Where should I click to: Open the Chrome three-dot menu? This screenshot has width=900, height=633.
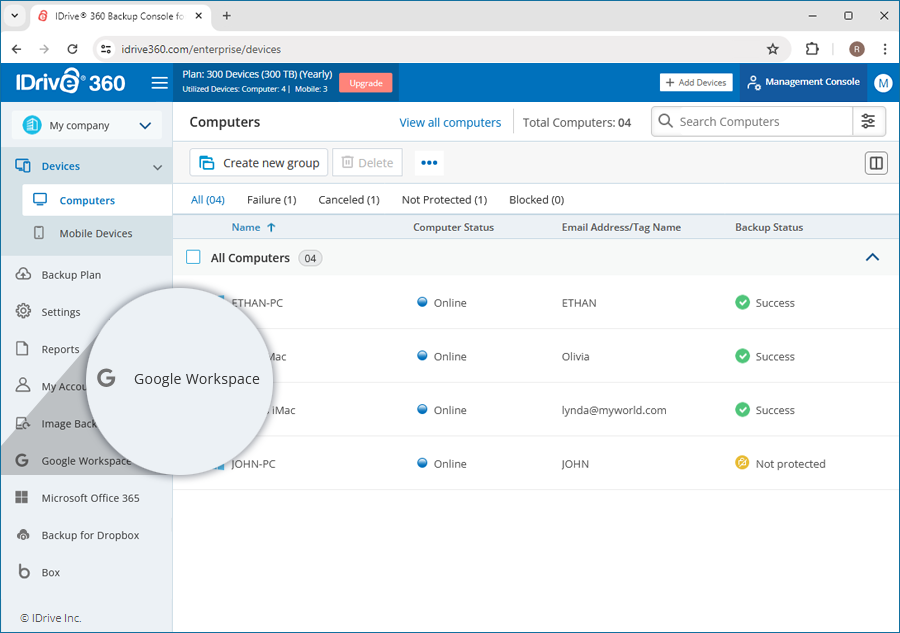(885, 49)
